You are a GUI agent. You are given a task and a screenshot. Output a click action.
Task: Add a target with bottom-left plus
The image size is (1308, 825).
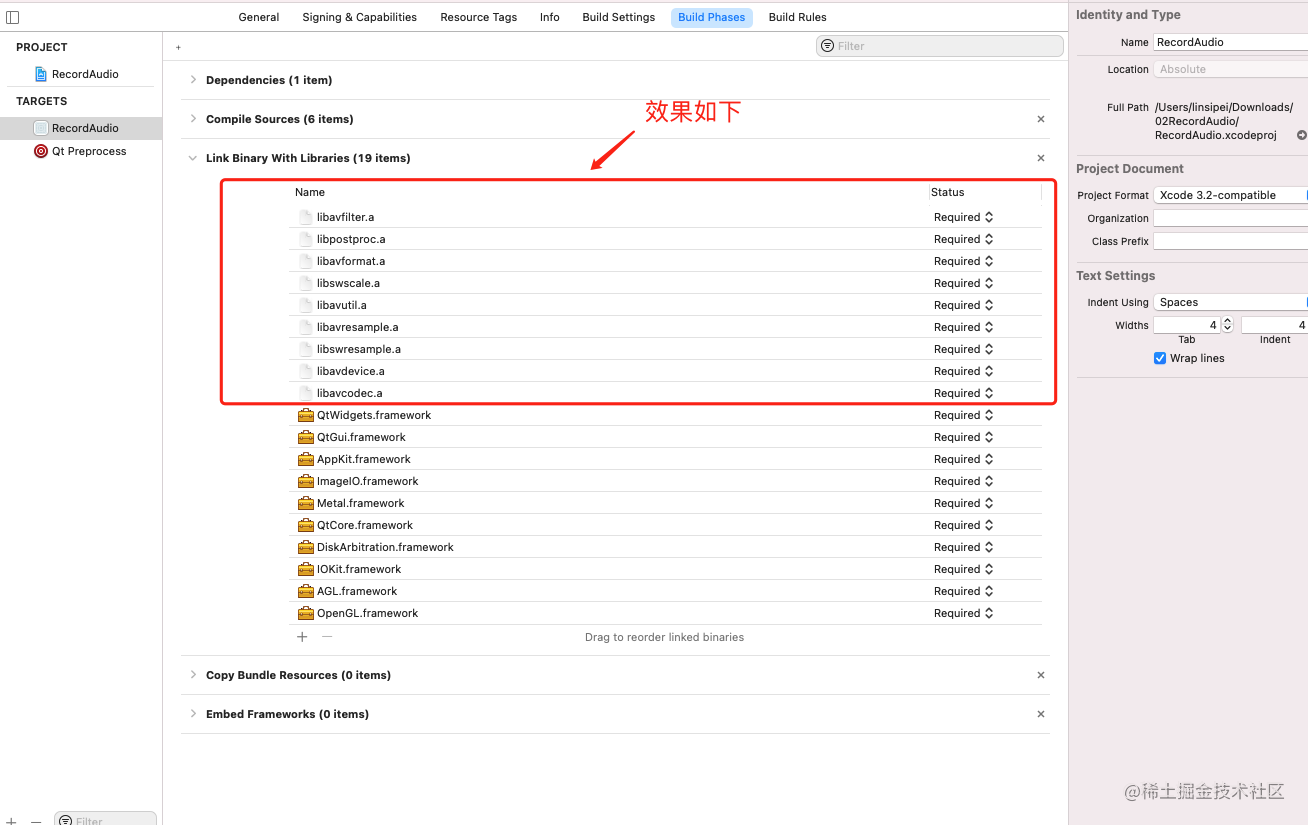pos(12,821)
